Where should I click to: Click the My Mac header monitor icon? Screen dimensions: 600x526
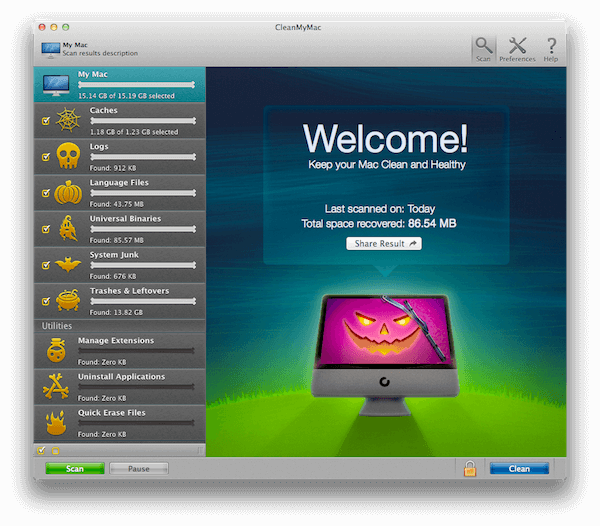pyautogui.click(x=51, y=50)
